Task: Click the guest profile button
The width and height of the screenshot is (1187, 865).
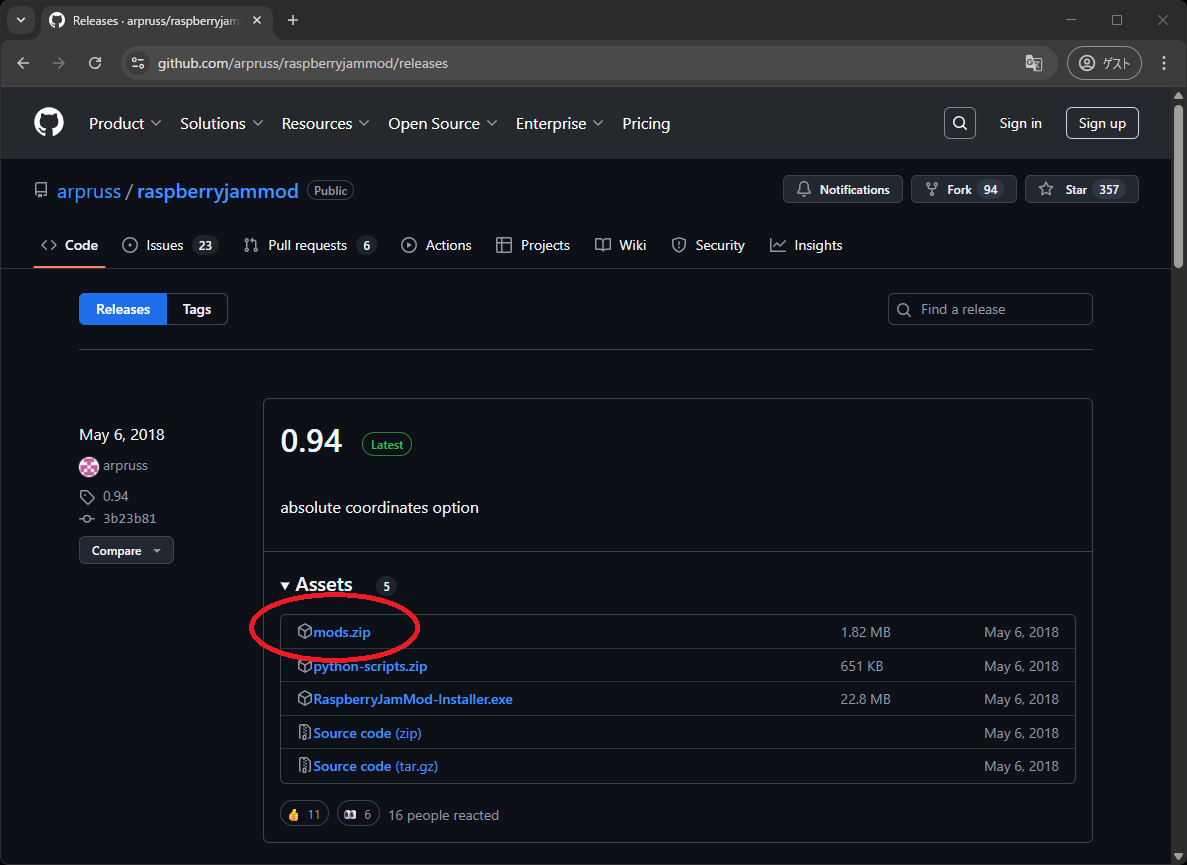Action: tap(1104, 64)
